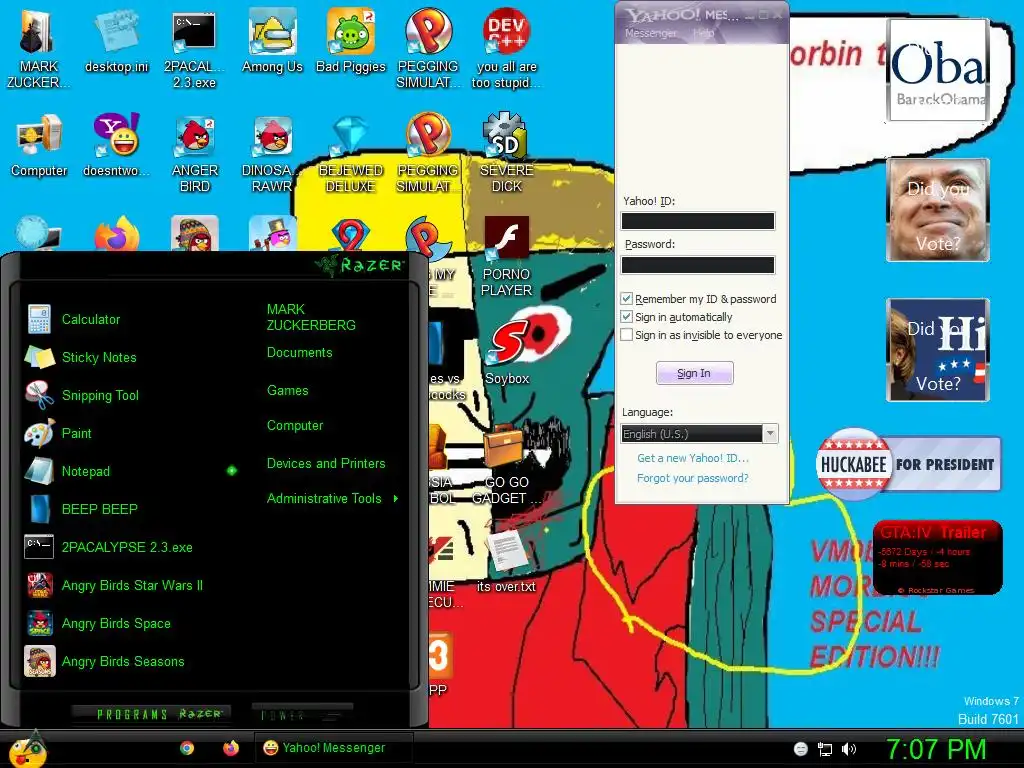Launch the Soybox desktop shortcut
Image resolution: width=1024 pixels, height=768 pixels.
point(507,353)
